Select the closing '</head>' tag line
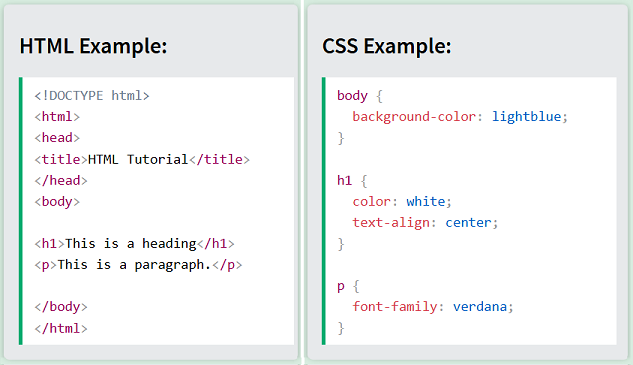Image resolution: width=633 pixels, height=365 pixels. pos(61,180)
